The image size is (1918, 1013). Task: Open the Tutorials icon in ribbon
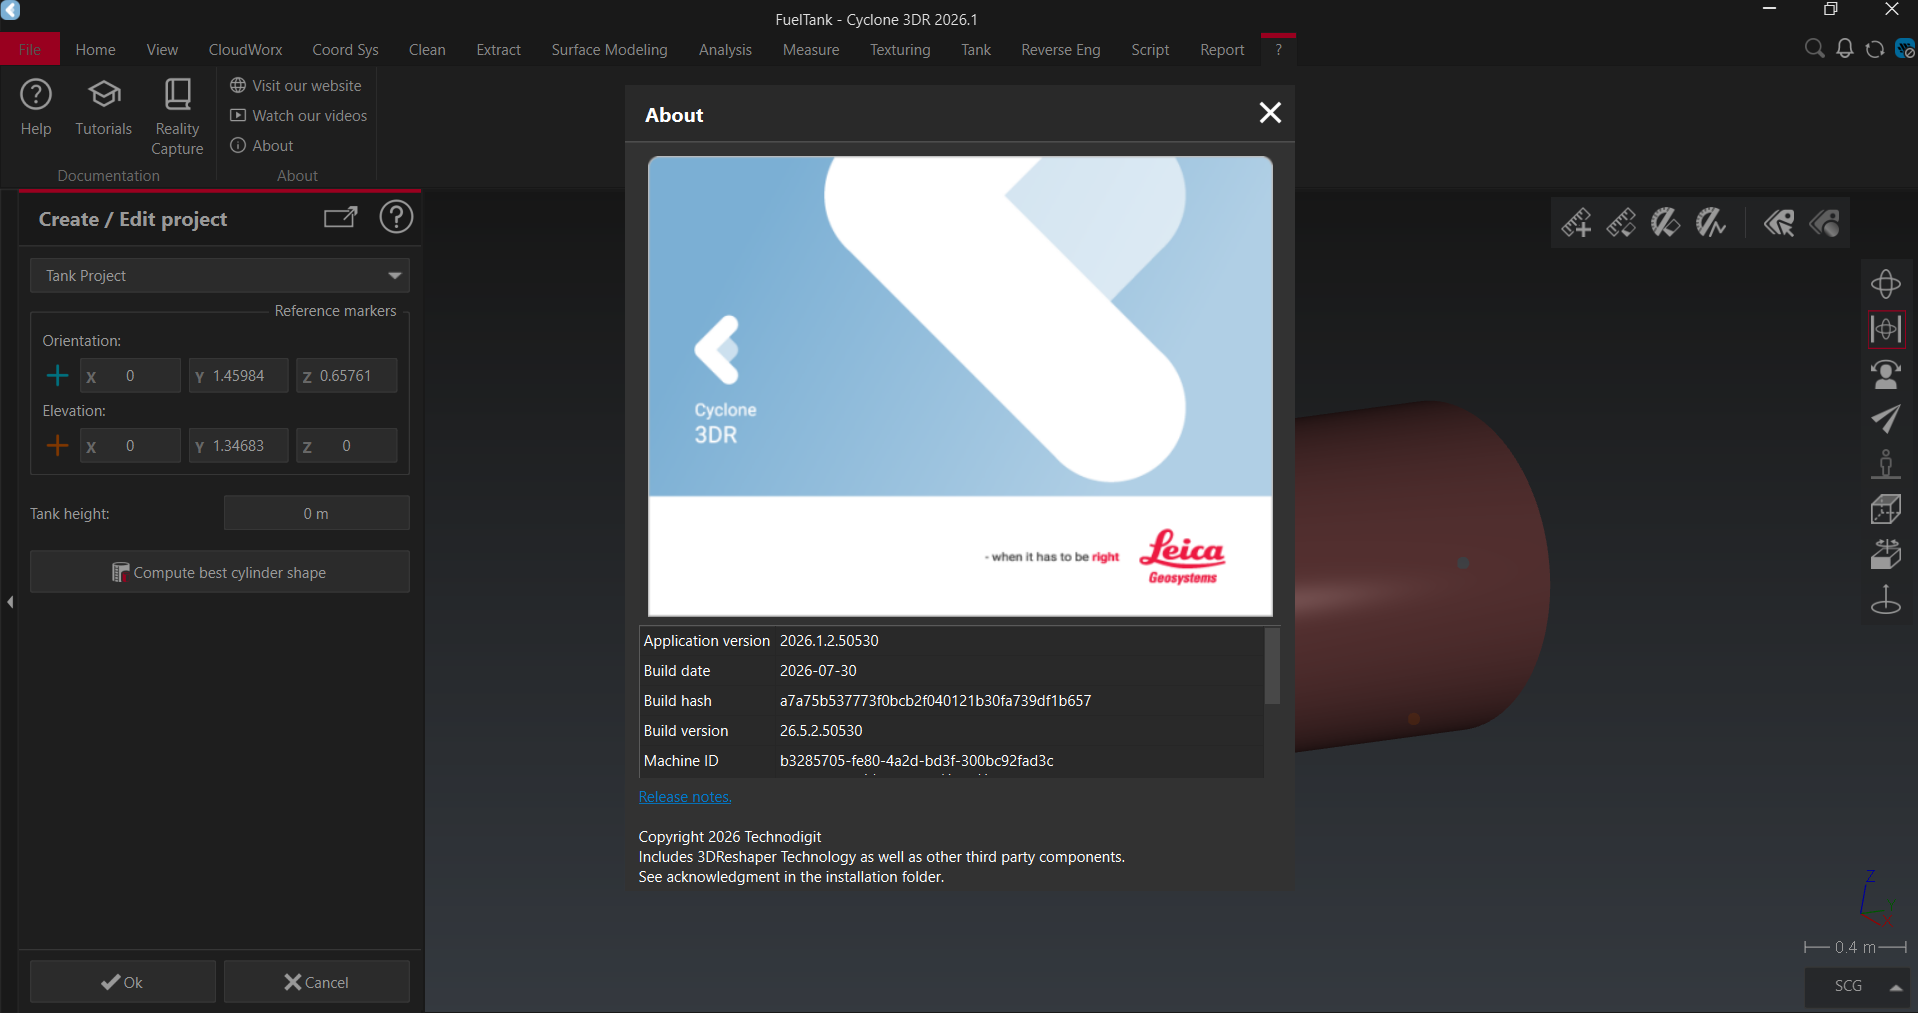coord(104,108)
